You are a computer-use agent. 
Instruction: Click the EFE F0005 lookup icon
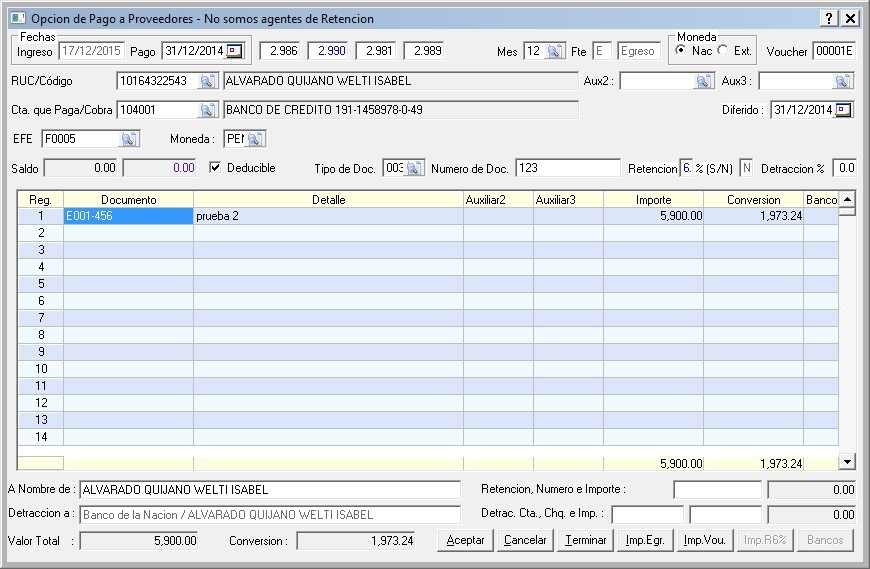coord(129,139)
